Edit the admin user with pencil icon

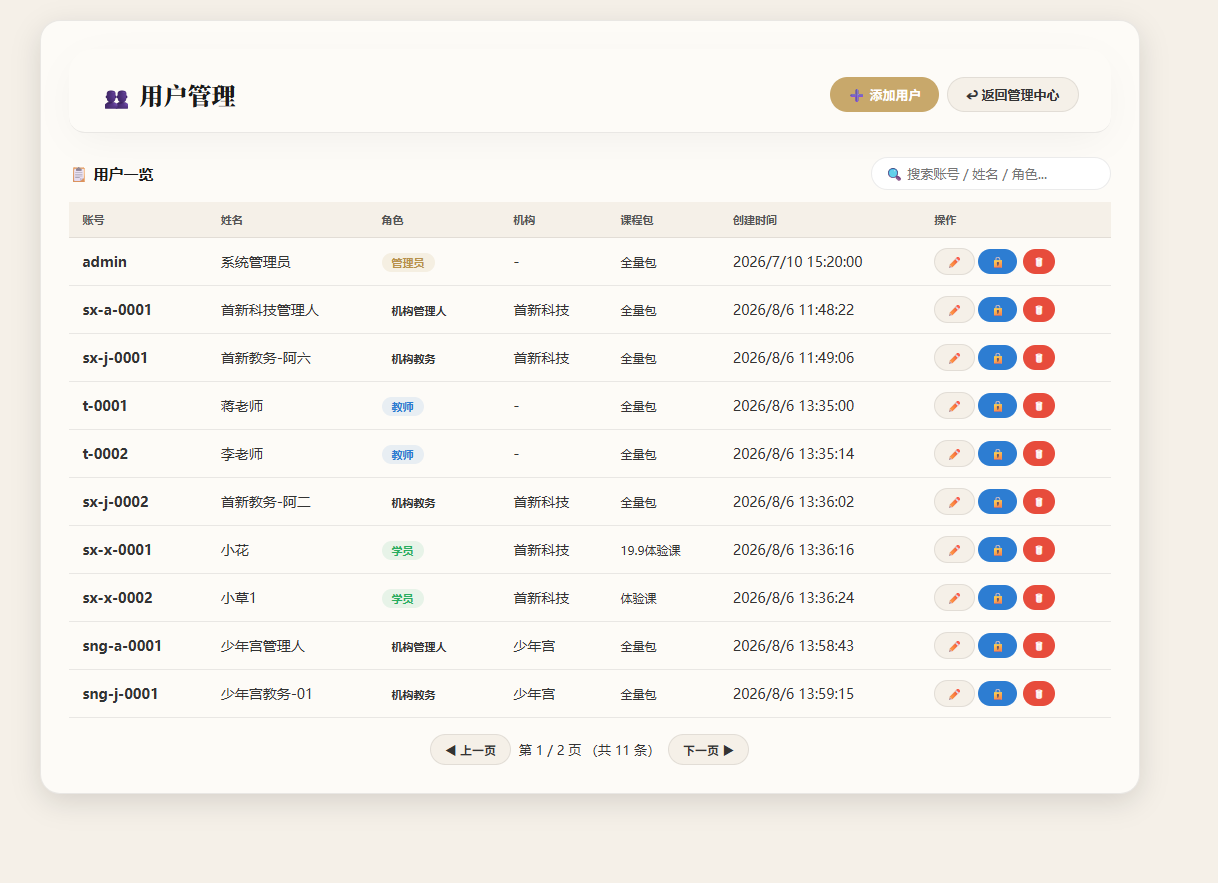pos(954,262)
